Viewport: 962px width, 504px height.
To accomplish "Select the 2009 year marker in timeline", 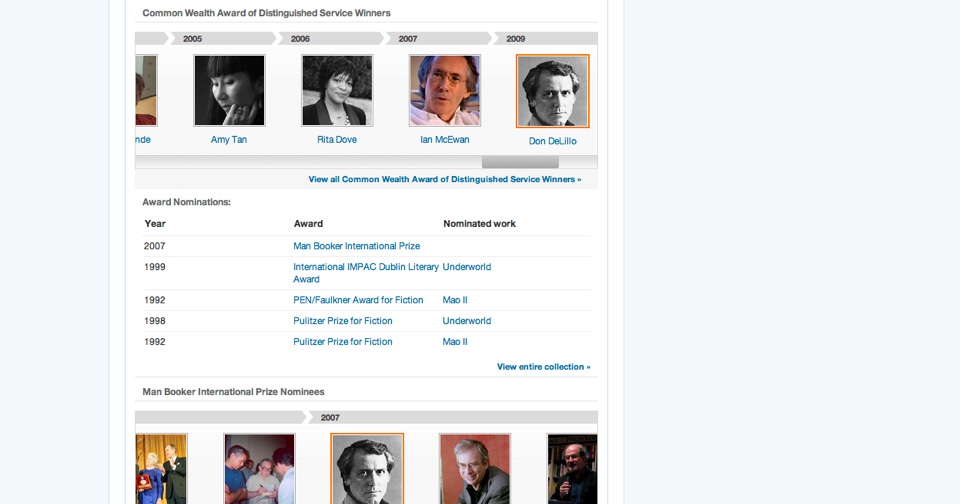I will 515,39.
